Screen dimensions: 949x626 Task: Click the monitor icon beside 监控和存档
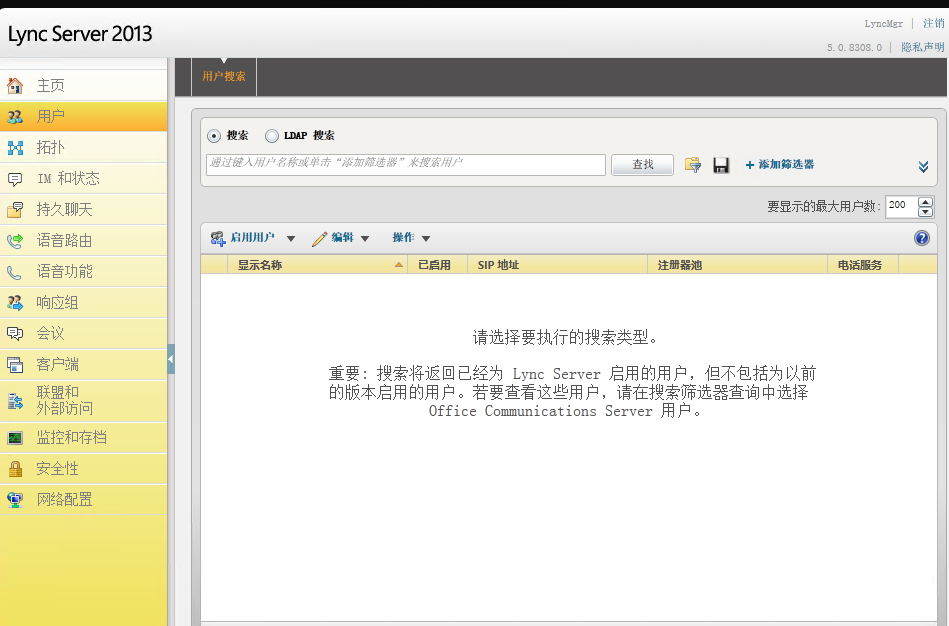15,438
